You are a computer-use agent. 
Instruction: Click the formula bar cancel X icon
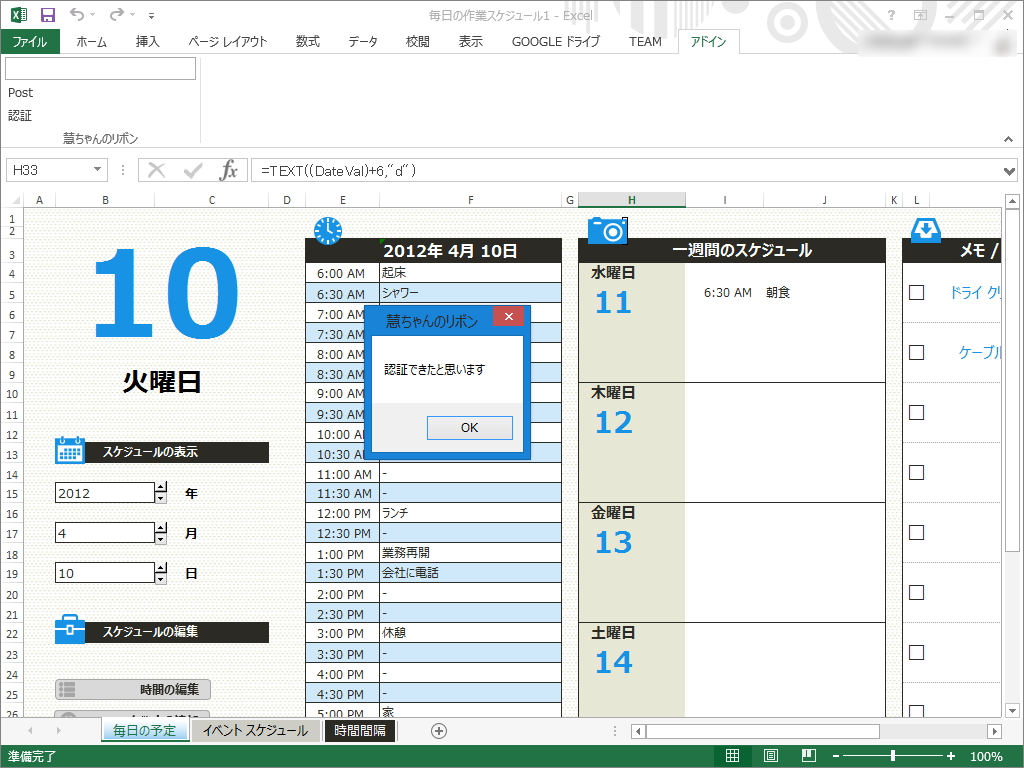pos(156,170)
